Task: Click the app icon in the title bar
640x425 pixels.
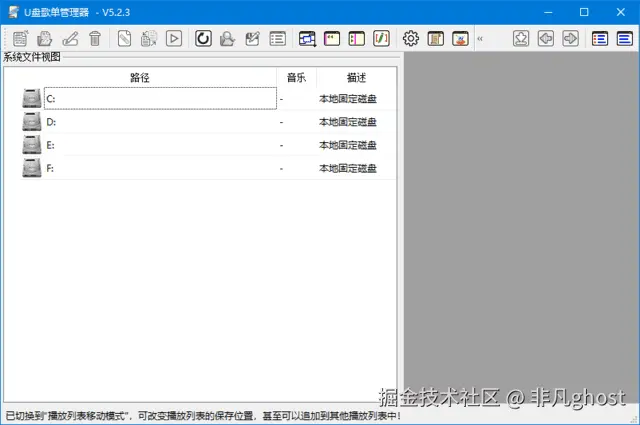Action: click(x=14, y=12)
